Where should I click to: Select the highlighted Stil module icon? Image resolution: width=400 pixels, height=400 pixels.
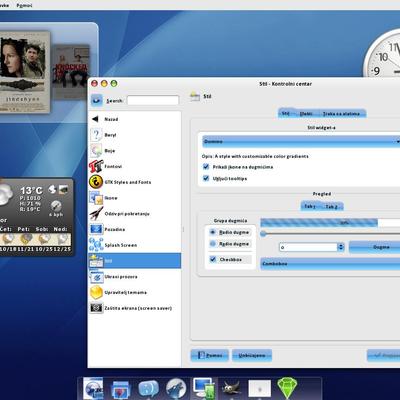click(96, 261)
